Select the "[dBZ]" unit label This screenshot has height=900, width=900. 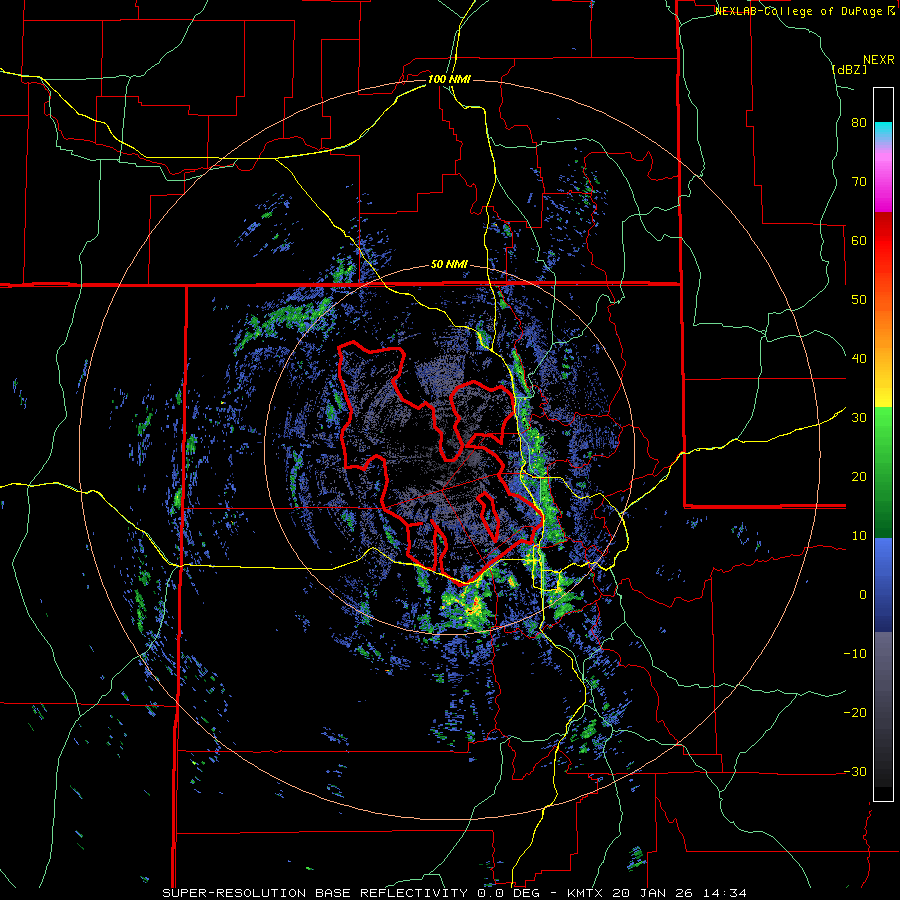(x=849, y=69)
